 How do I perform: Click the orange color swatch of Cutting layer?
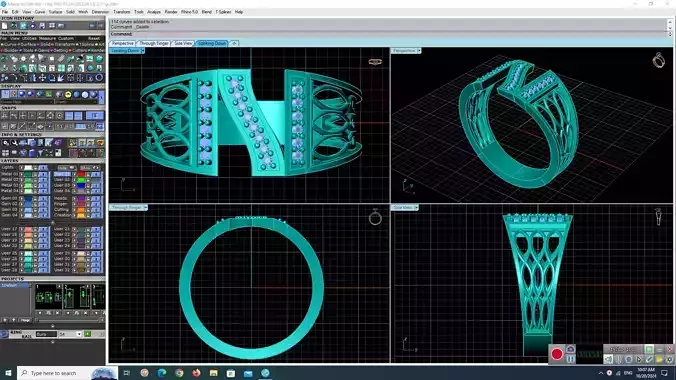(x=81, y=209)
